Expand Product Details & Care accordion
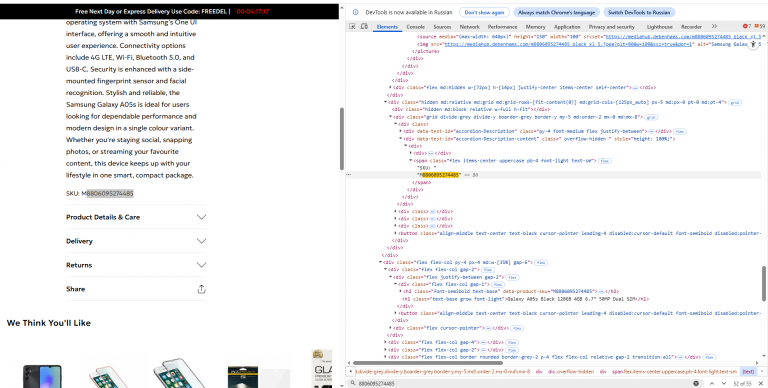This screenshot has height=388, width=768. pos(136,217)
